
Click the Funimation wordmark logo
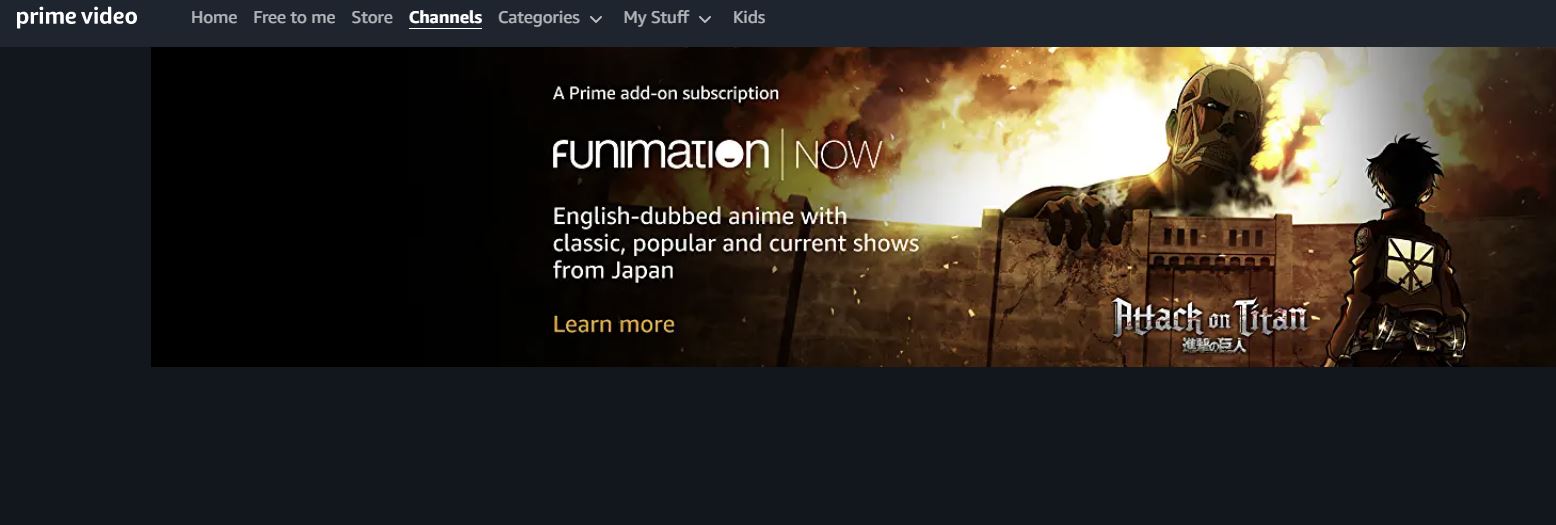pyautogui.click(x=661, y=153)
